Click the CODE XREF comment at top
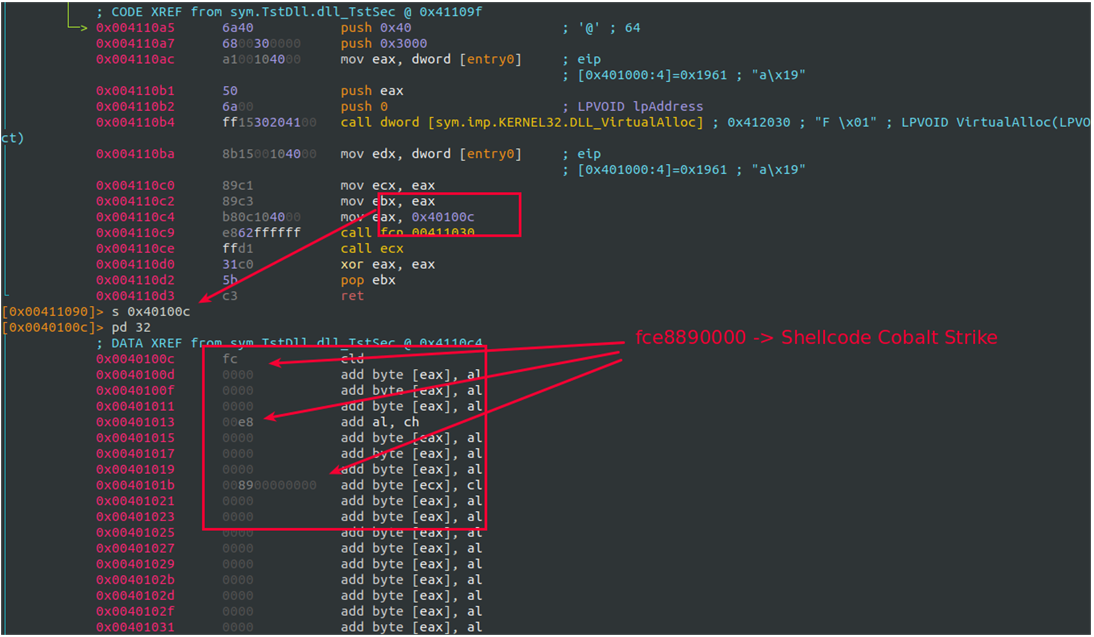 click(290, 12)
